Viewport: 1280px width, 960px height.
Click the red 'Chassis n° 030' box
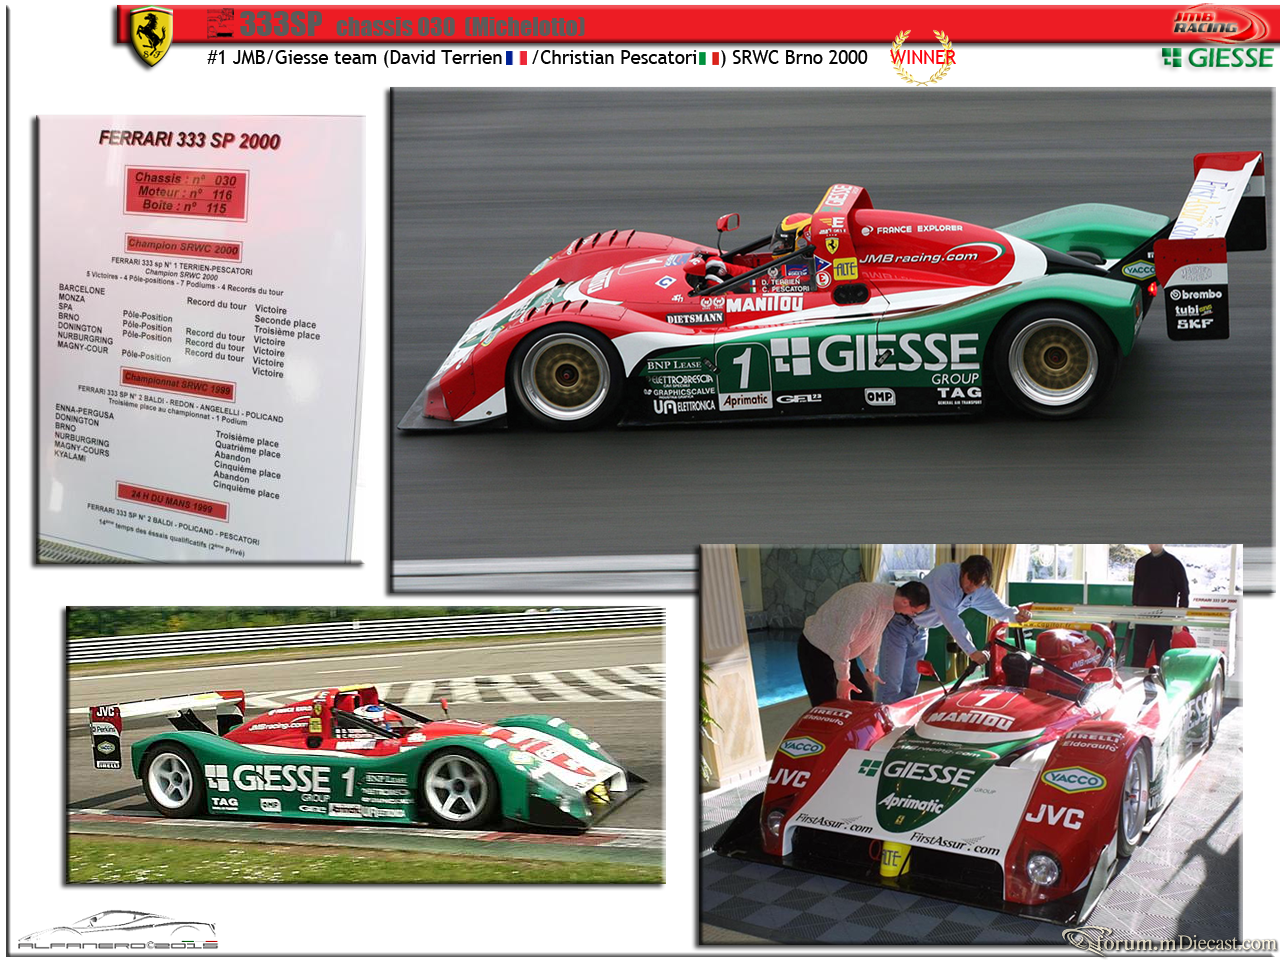tap(185, 192)
